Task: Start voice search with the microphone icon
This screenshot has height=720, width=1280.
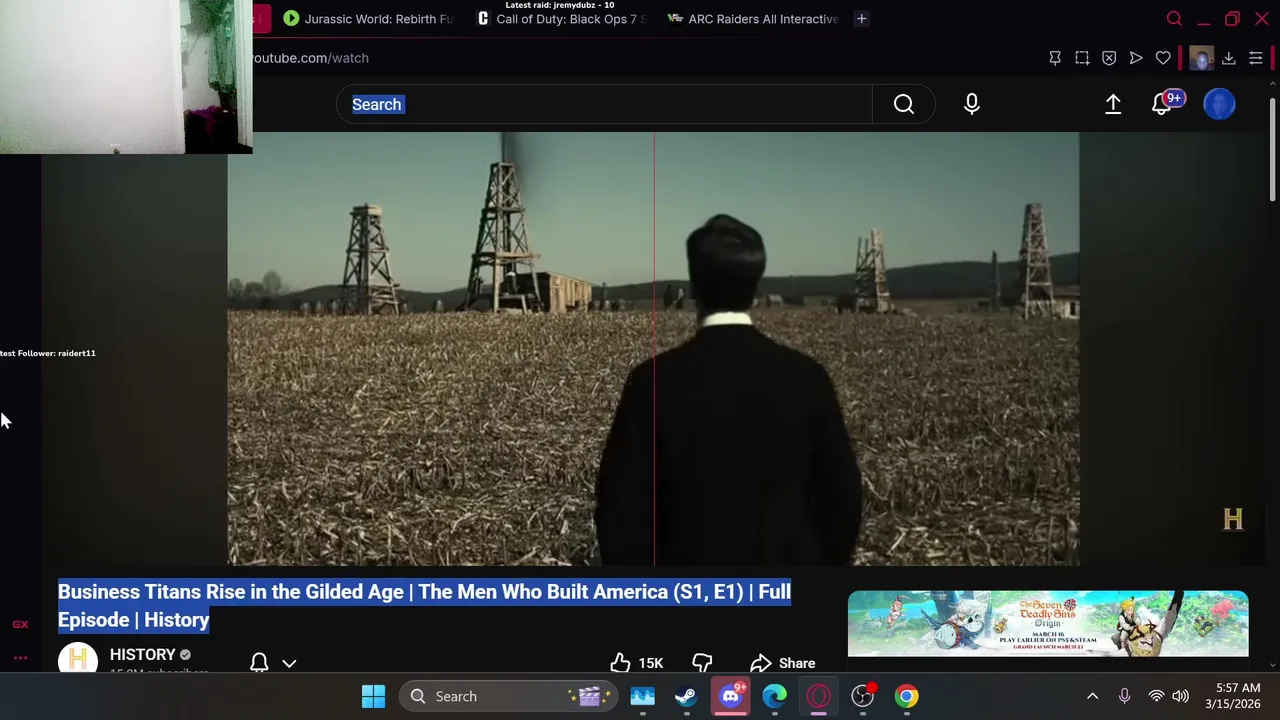Action: coord(972,104)
